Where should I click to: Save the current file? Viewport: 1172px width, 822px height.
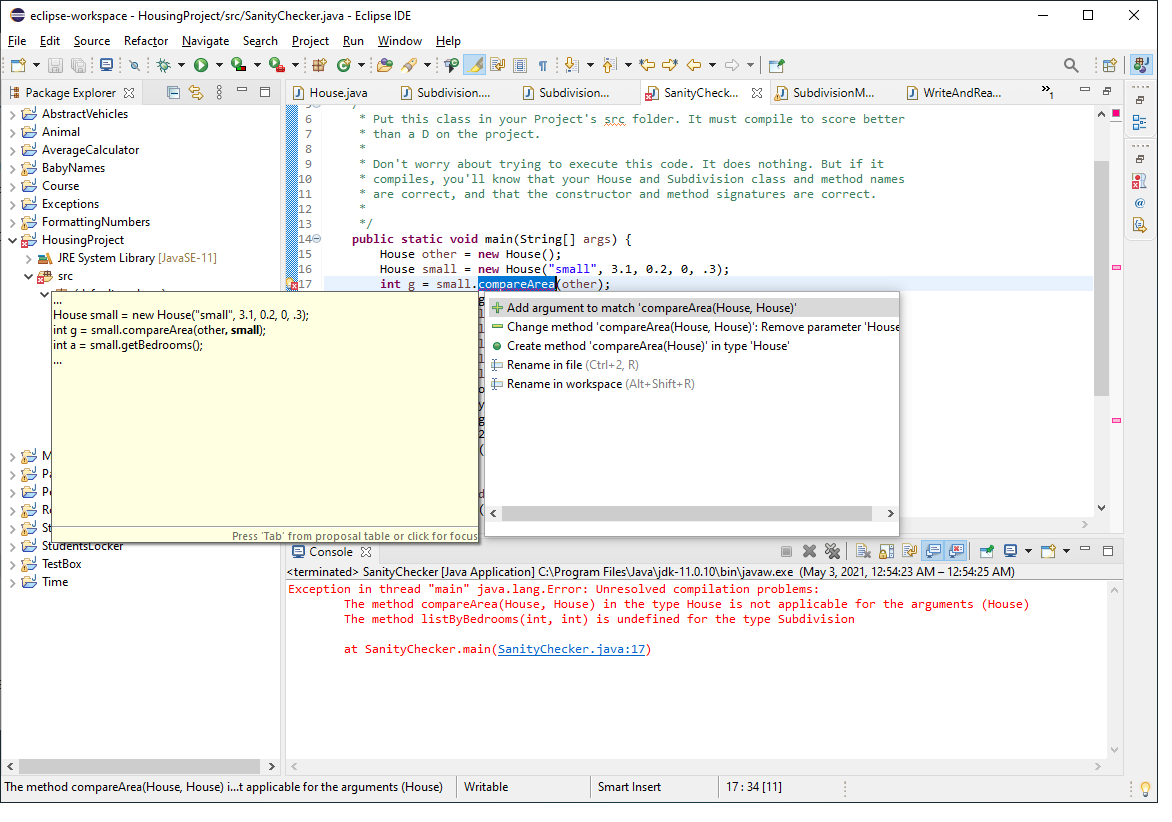[x=55, y=64]
